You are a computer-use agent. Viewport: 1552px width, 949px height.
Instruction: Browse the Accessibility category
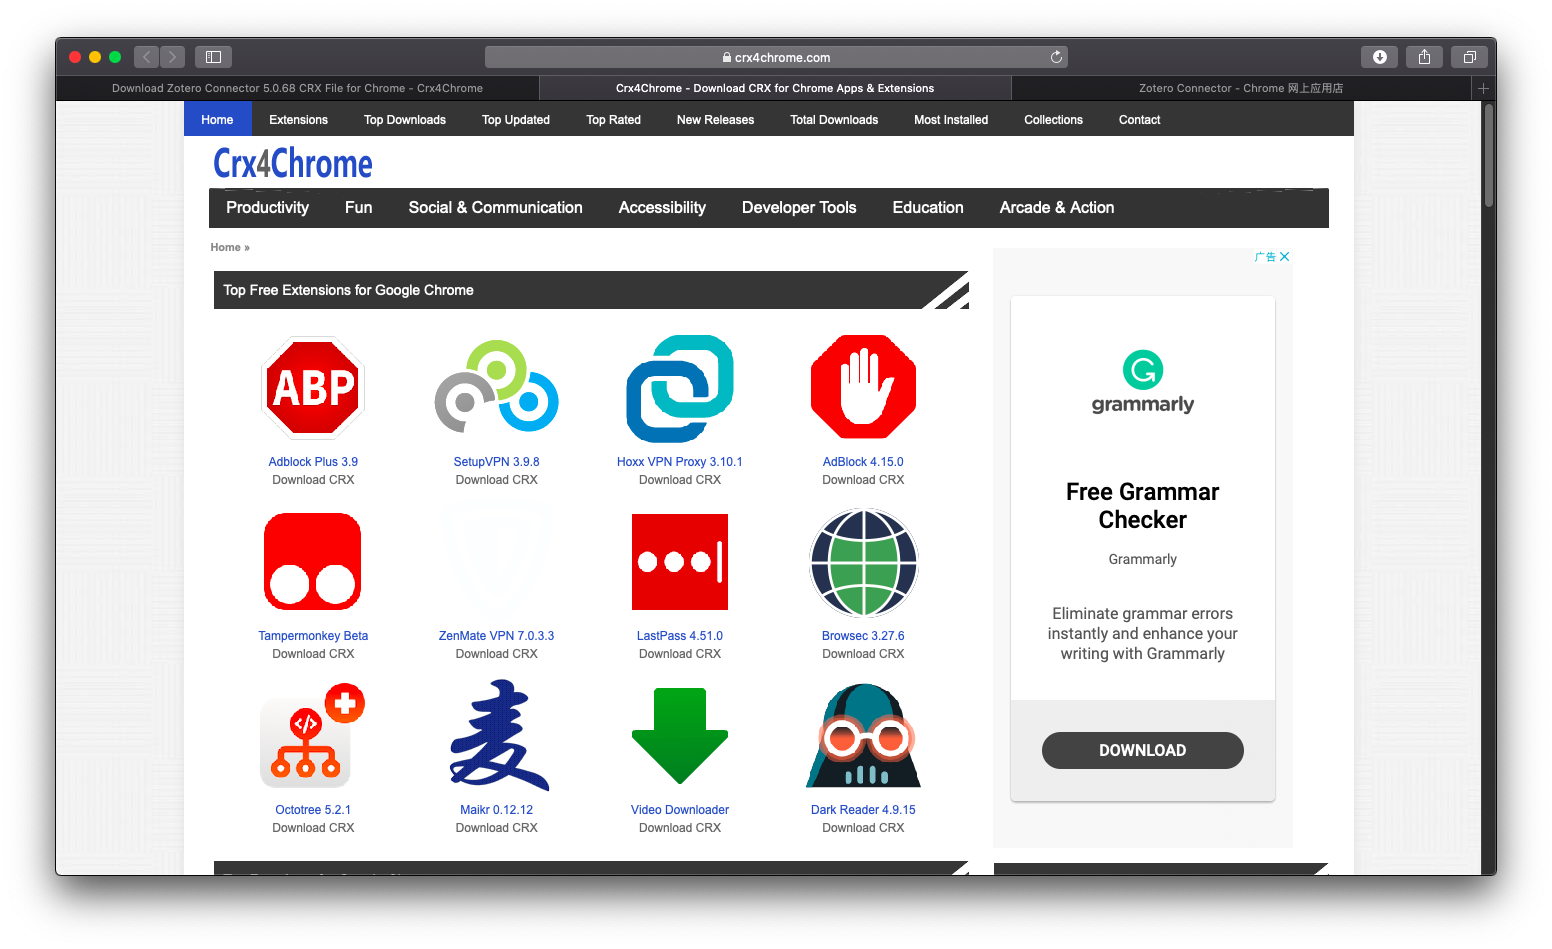coord(662,207)
